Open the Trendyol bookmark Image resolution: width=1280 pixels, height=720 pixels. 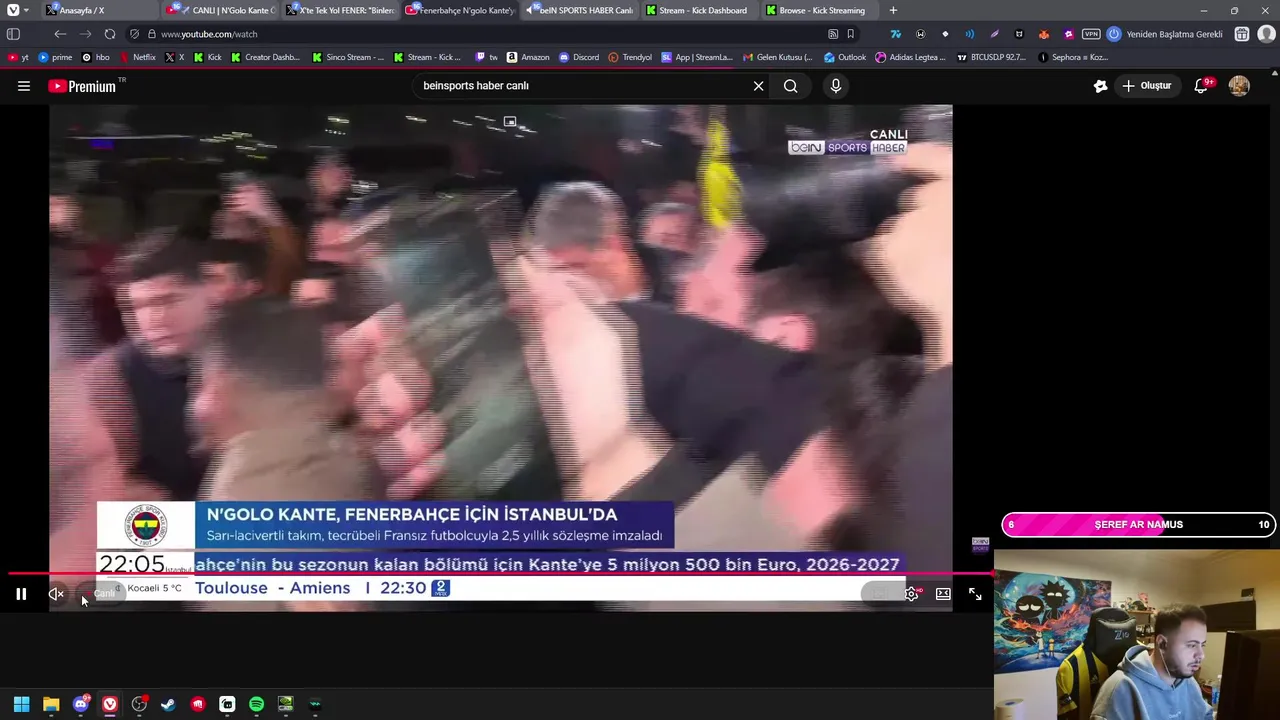(x=630, y=57)
